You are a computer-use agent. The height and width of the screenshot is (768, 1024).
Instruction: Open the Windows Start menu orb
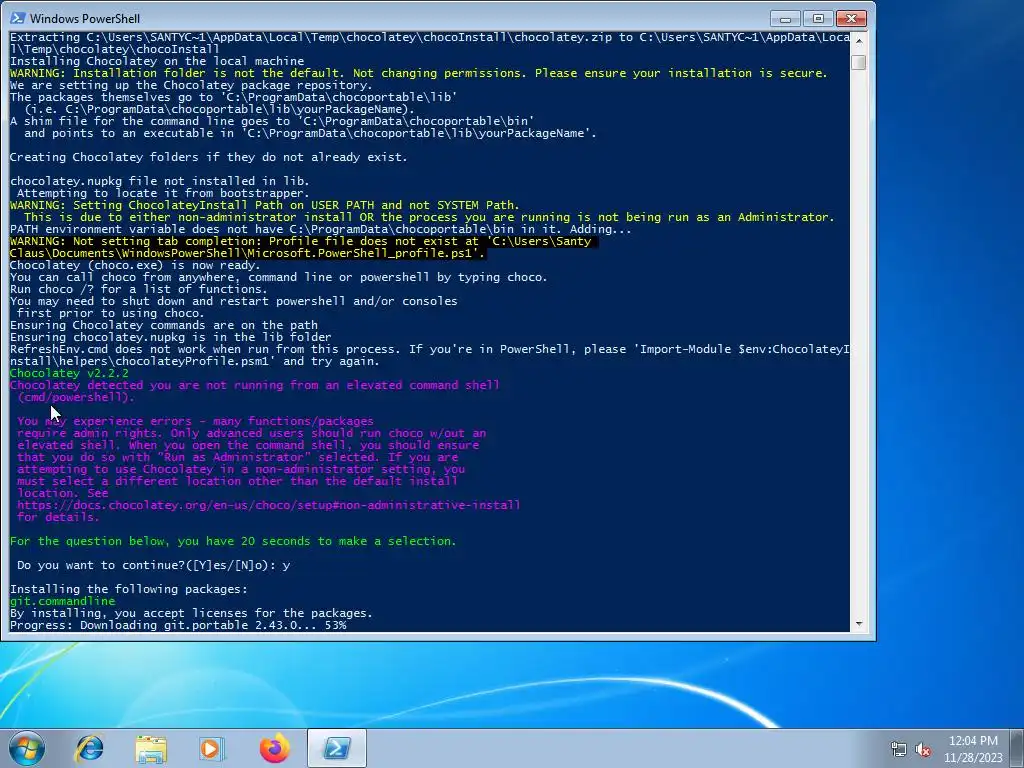27,748
